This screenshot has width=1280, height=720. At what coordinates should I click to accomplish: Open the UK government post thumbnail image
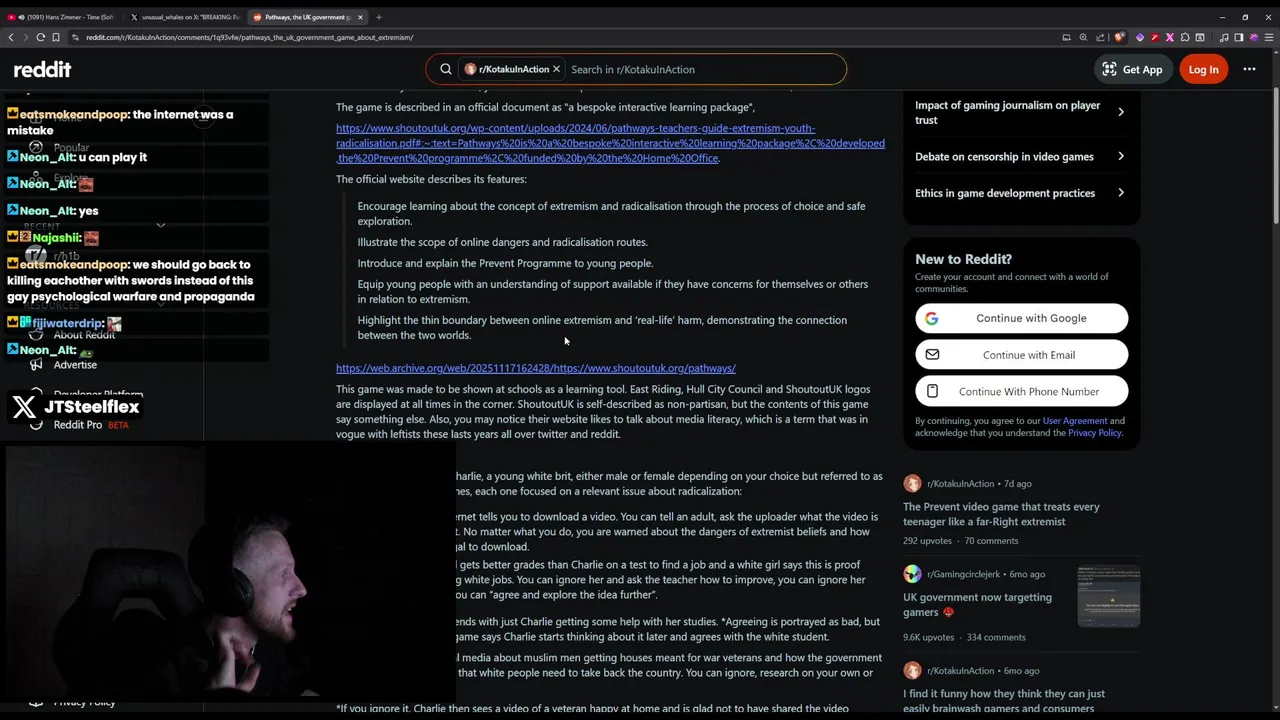(1108, 596)
